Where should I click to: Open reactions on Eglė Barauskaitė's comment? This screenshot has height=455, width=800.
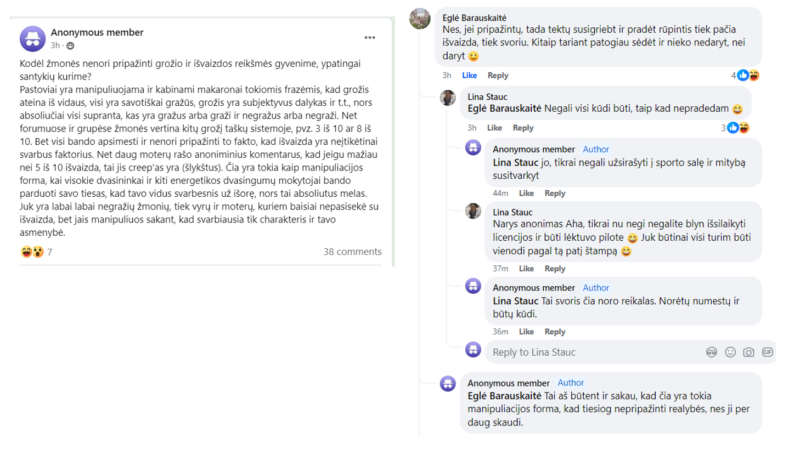pyautogui.click(x=746, y=75)
